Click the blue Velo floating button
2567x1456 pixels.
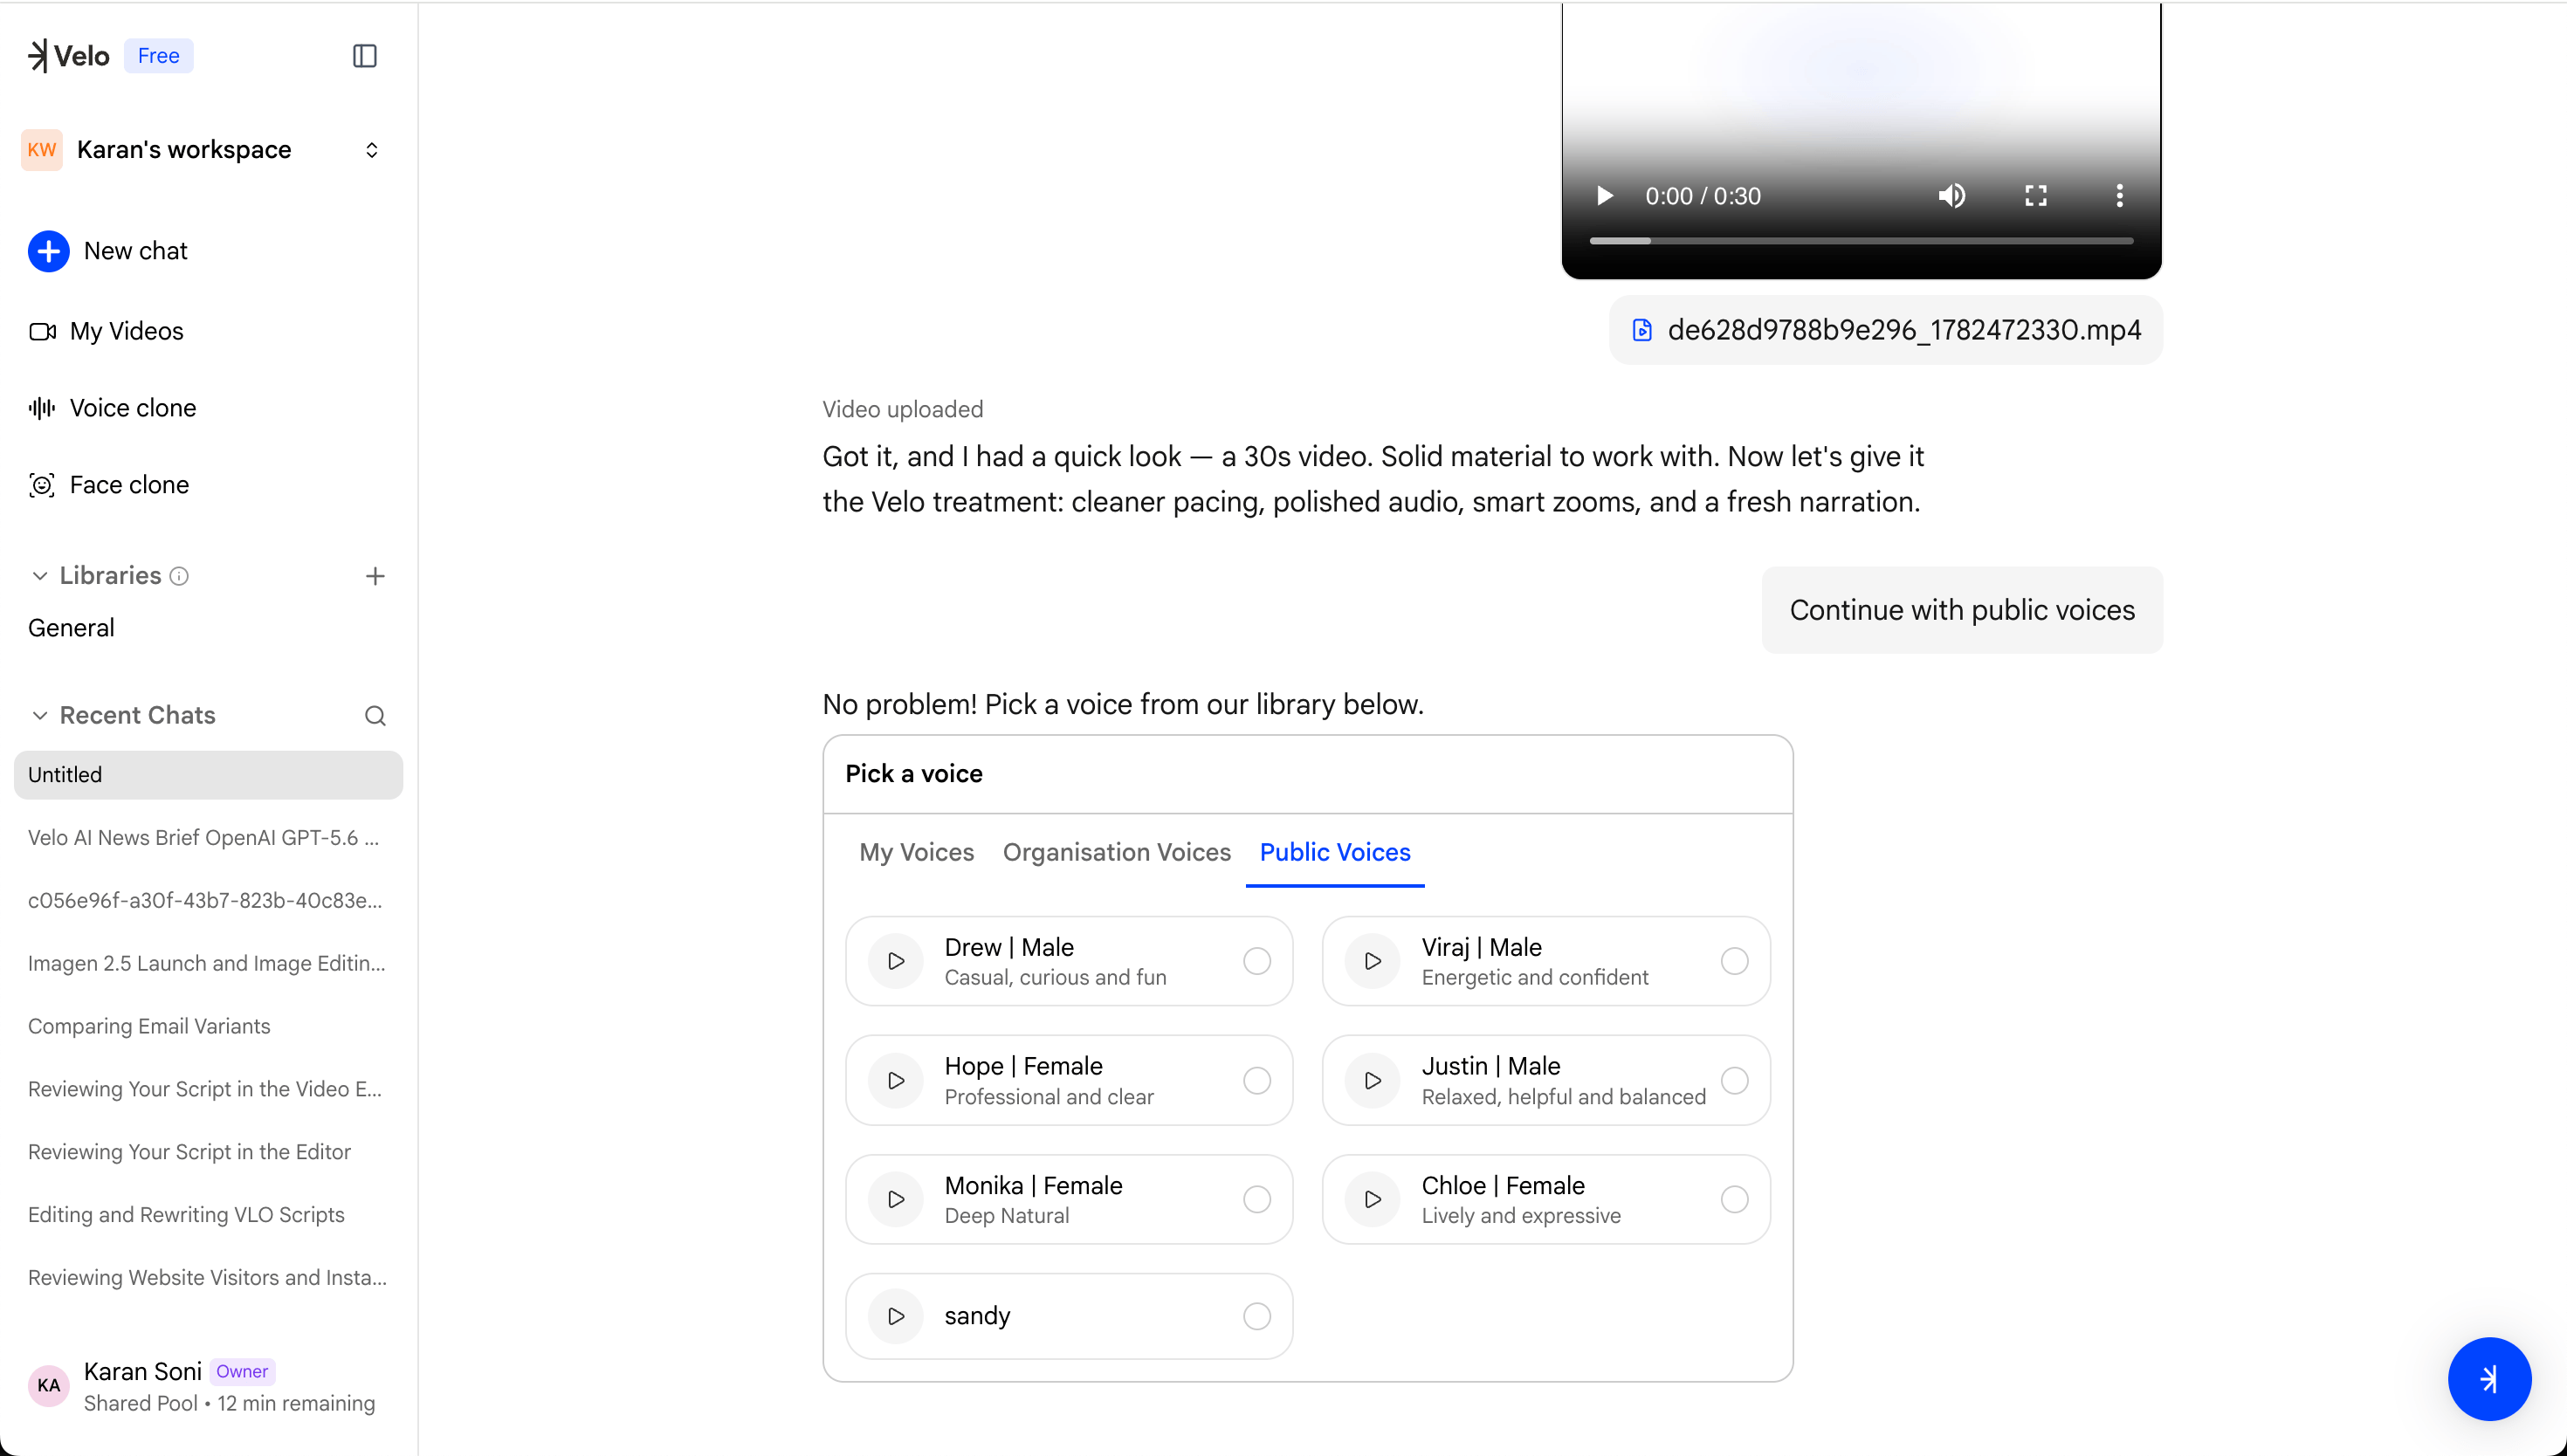[2489, 1379]
